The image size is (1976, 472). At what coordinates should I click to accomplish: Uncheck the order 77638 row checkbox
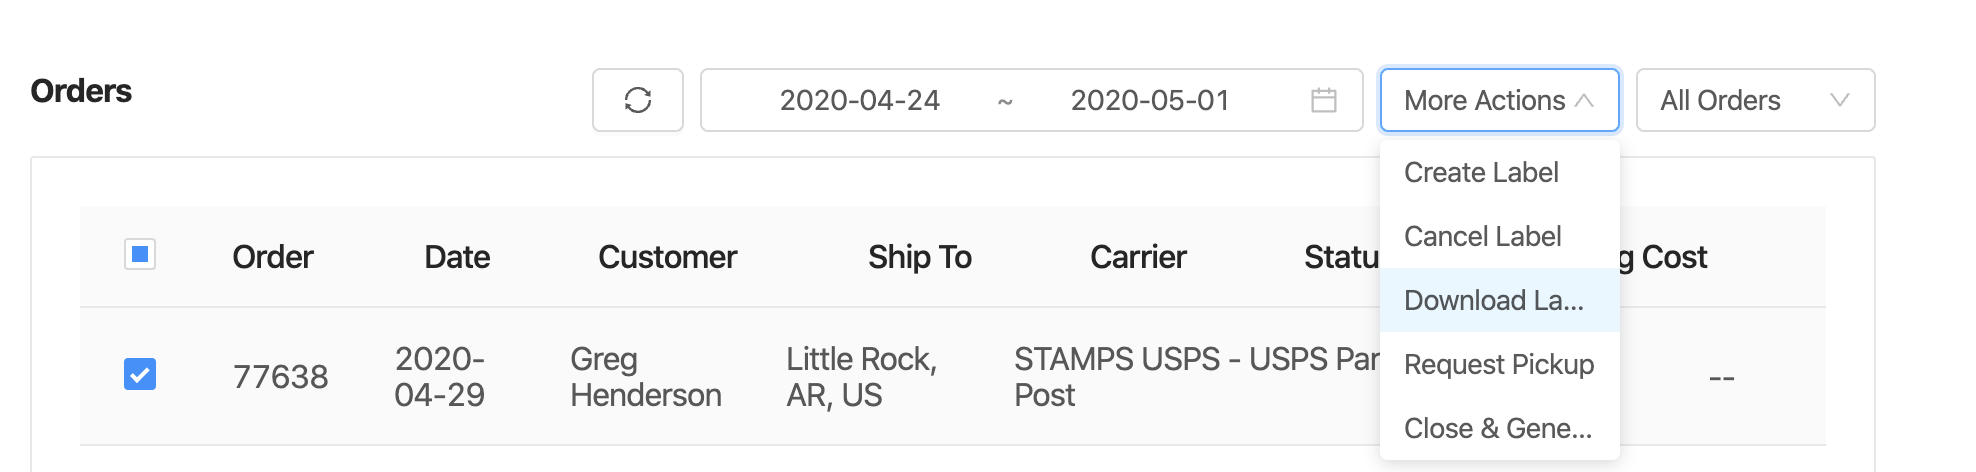point(140,375)
